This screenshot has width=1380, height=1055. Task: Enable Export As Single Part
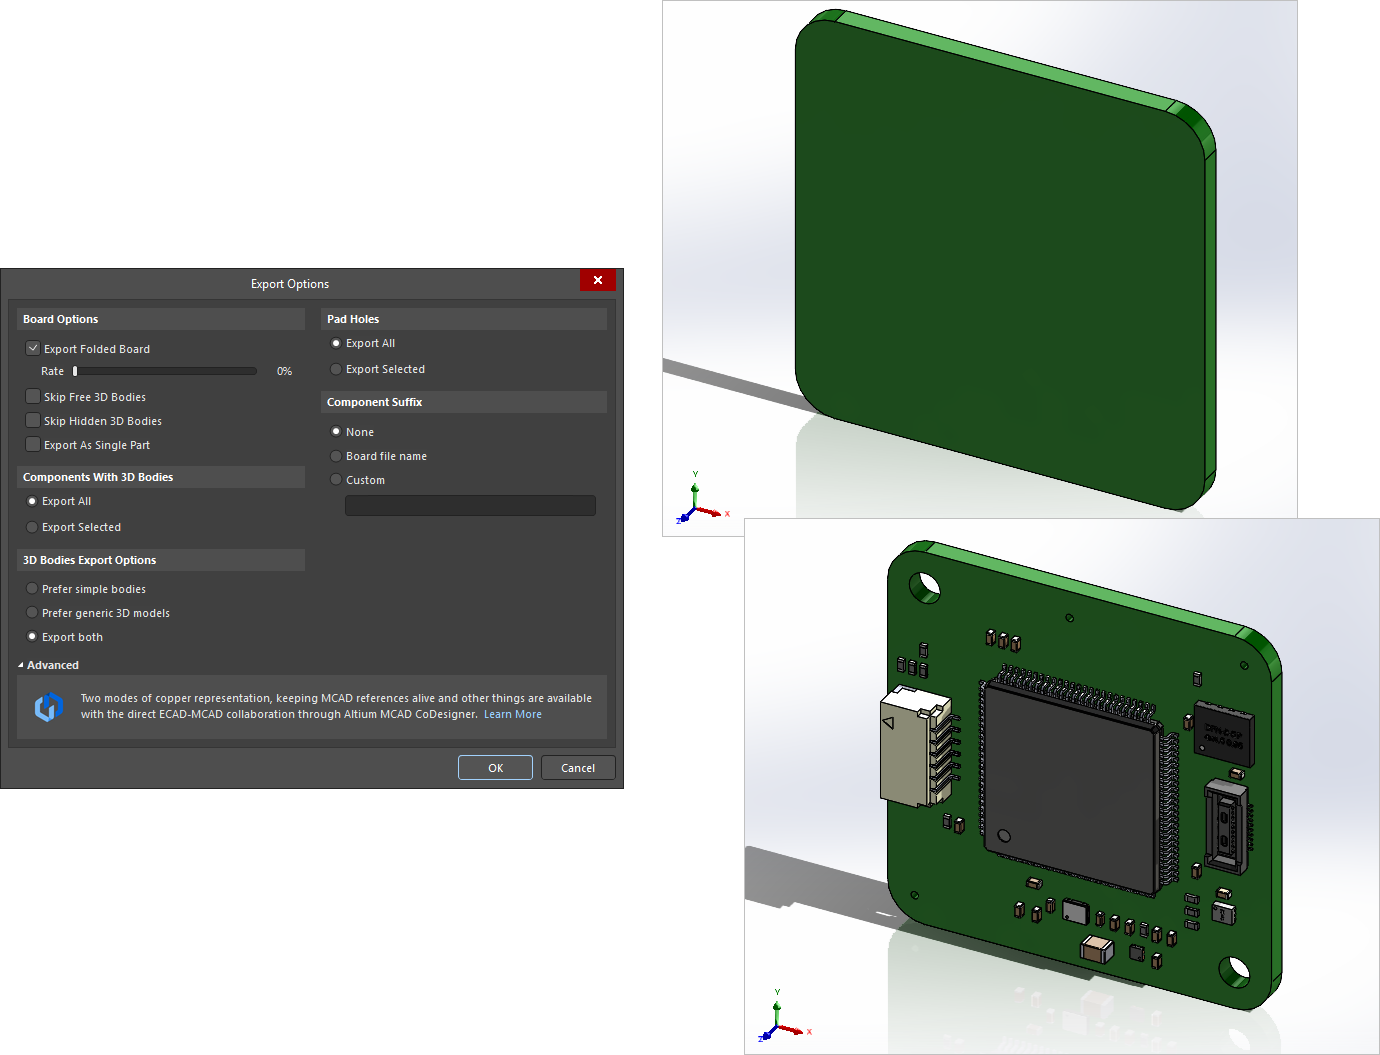tap(33, 444)
